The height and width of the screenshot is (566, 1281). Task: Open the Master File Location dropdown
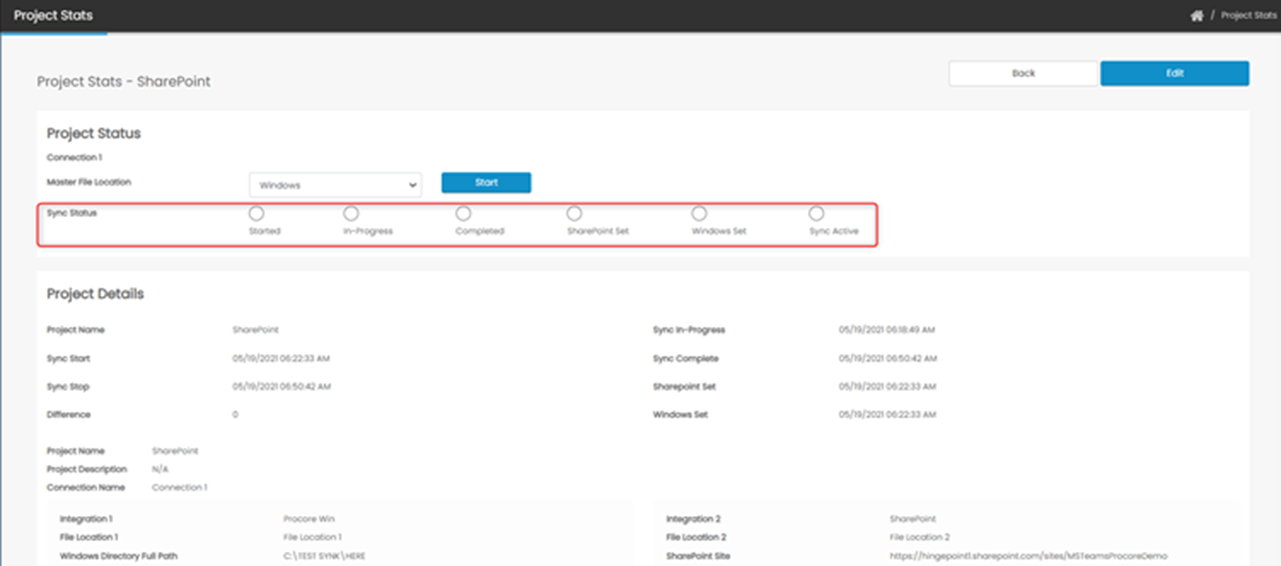(x=335, y=185)
